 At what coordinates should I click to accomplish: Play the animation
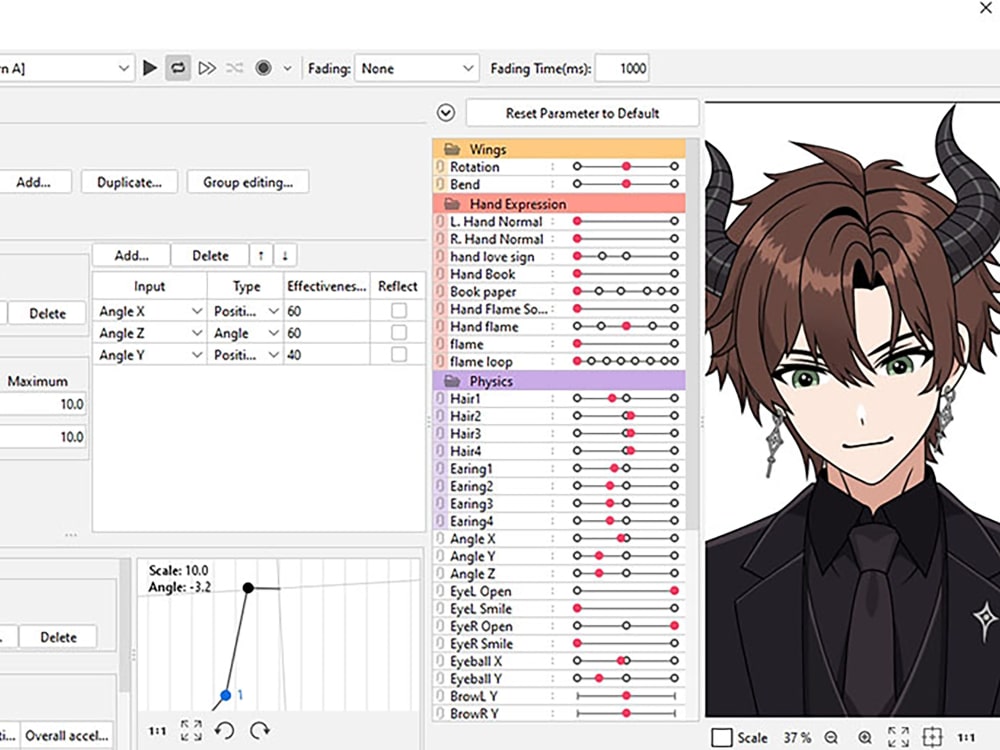click(x=150, y=68)
